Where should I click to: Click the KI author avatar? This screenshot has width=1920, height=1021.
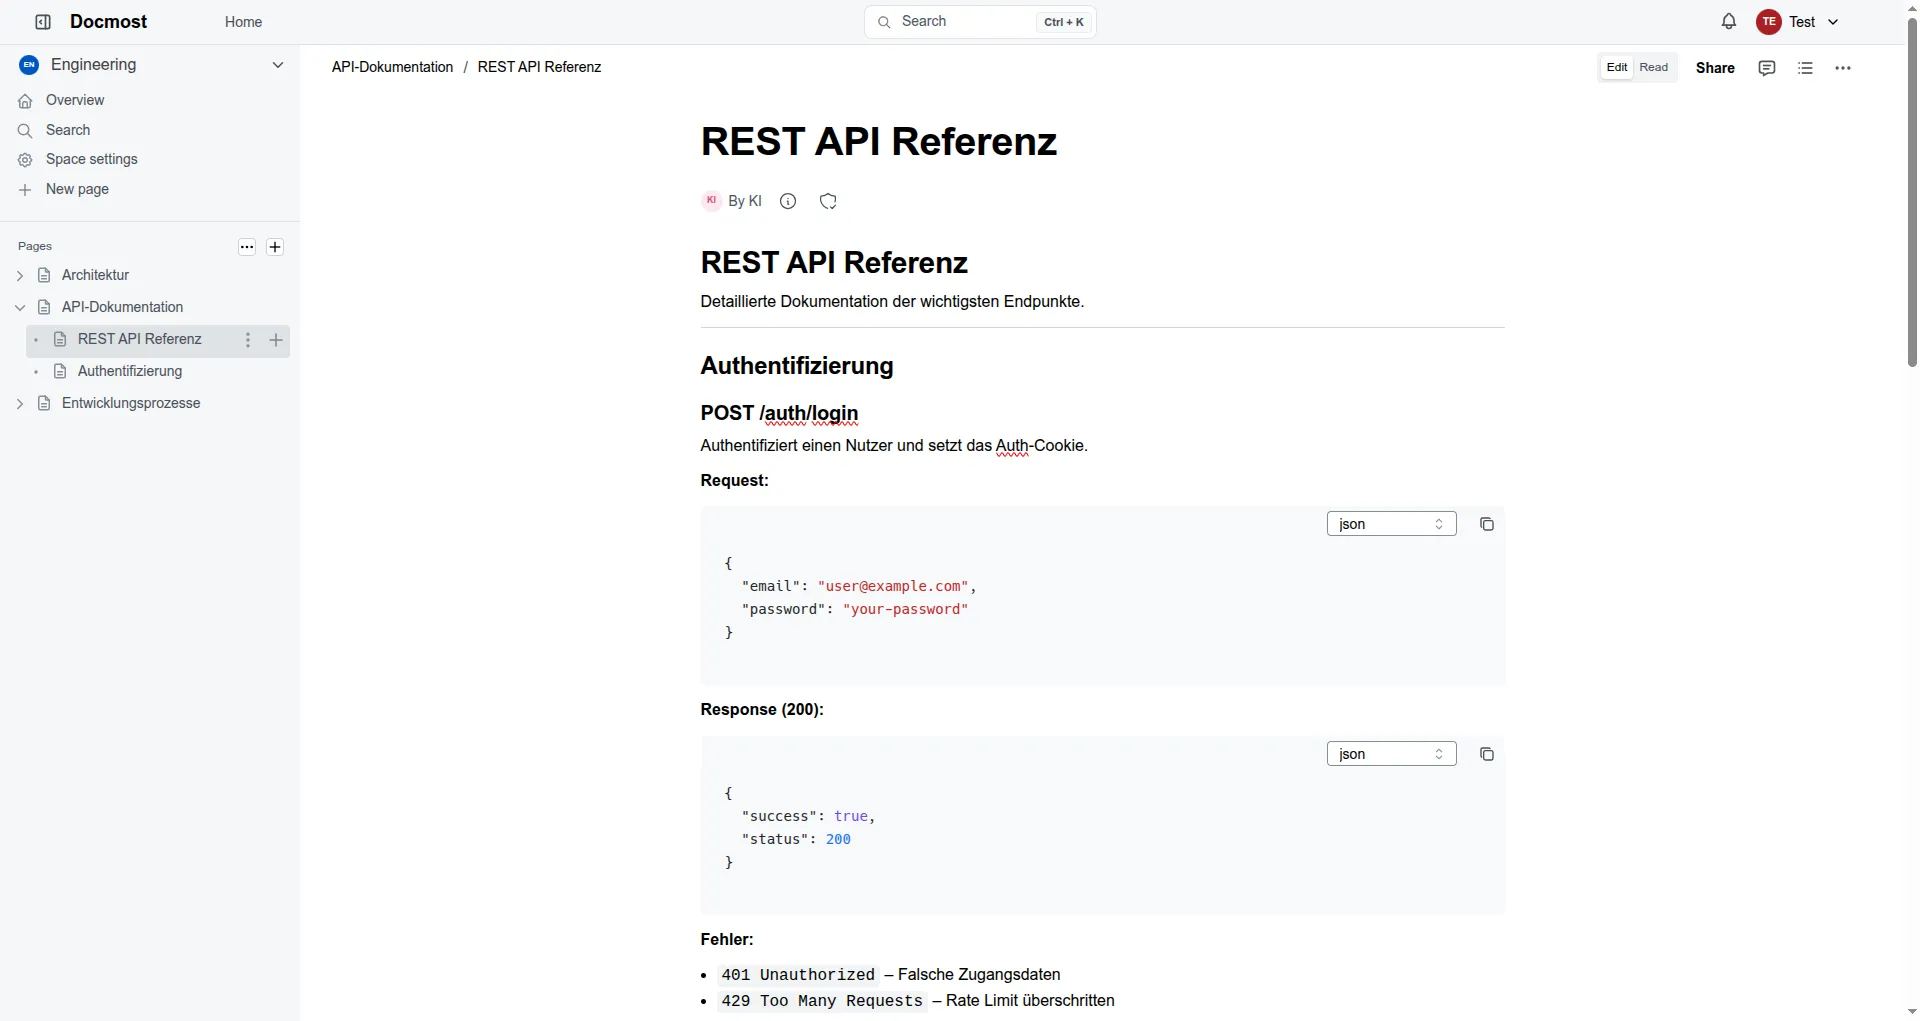click(x=711, y=201)
